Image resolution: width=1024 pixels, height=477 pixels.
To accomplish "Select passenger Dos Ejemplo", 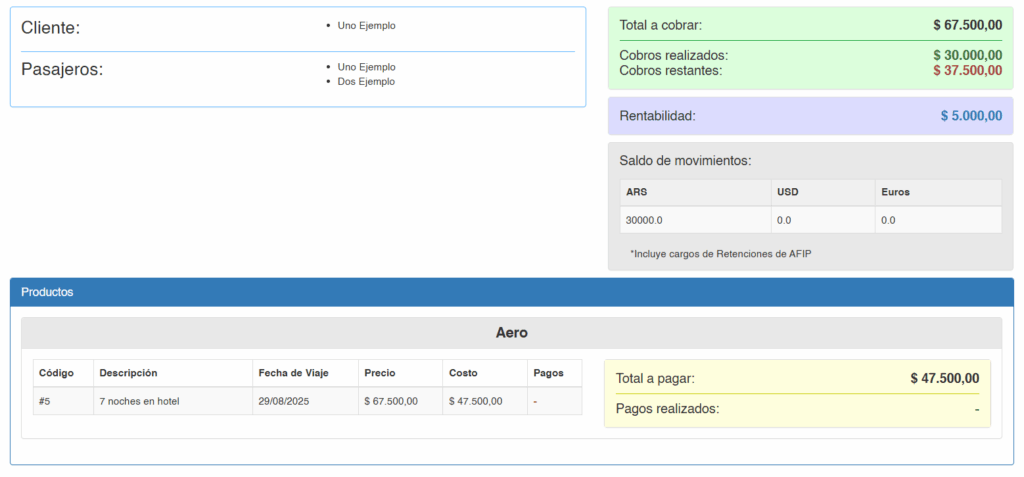I will [366, 82].
